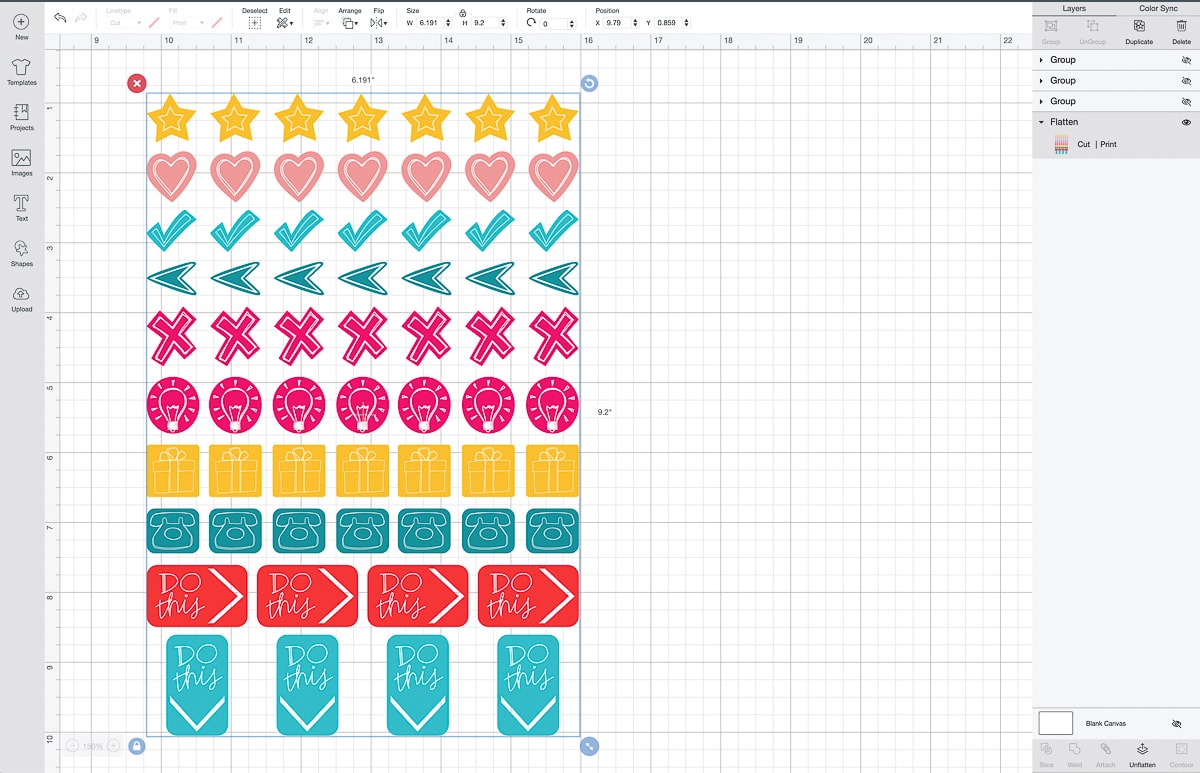Open the Linetype dropdown
This screenshot has width=1200, height=773.
[x=124, y=22]
